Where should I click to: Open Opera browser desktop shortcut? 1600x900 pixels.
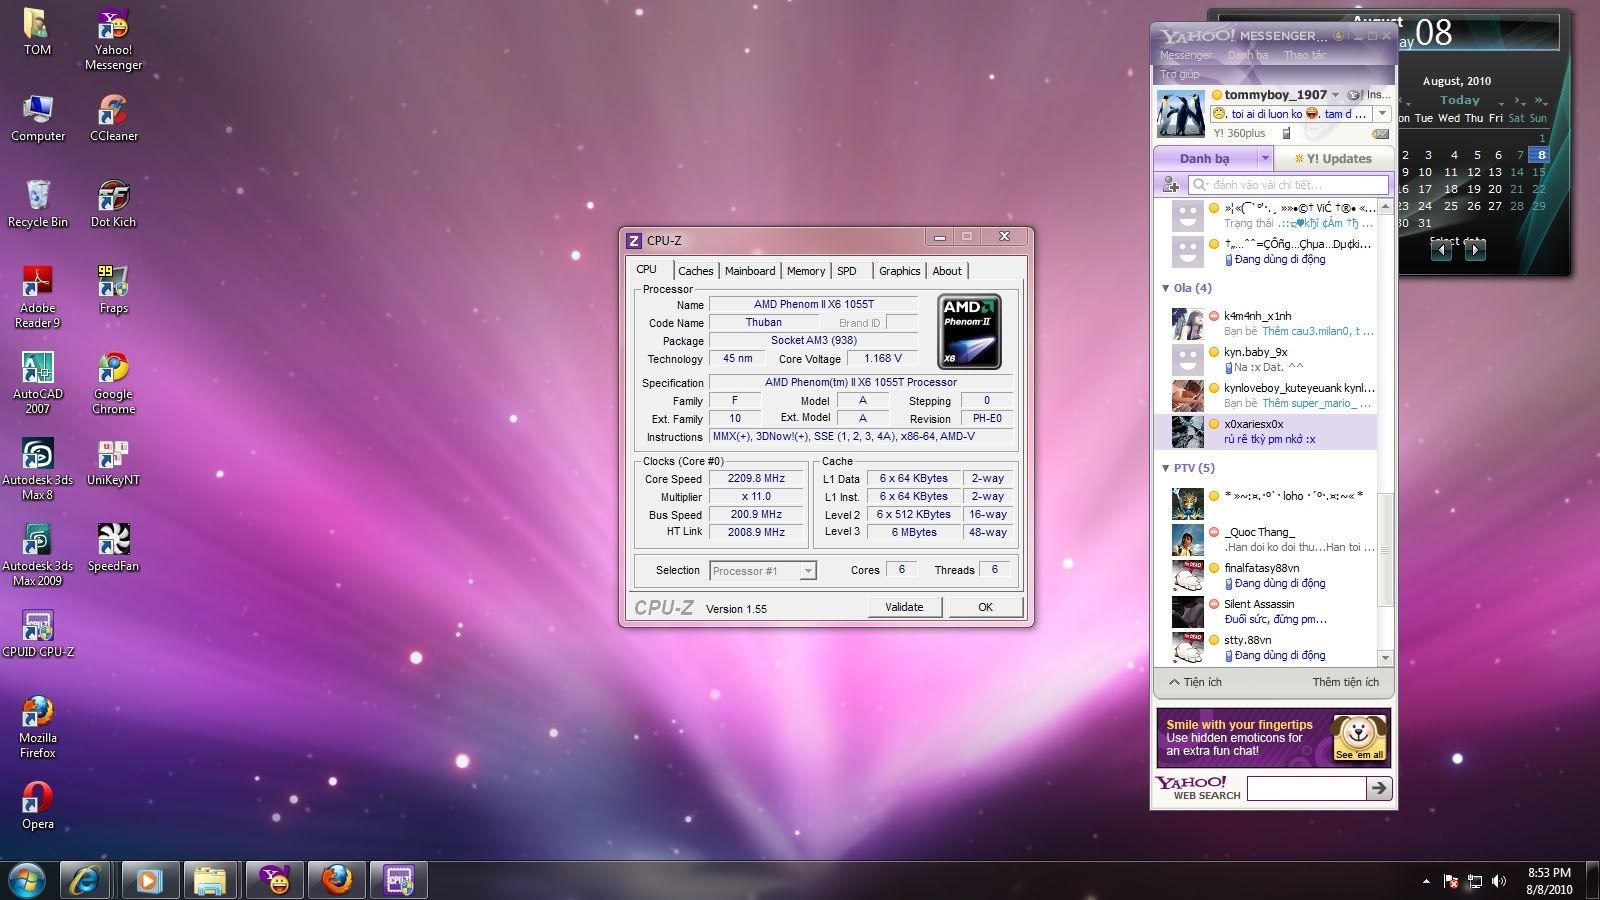37,806
